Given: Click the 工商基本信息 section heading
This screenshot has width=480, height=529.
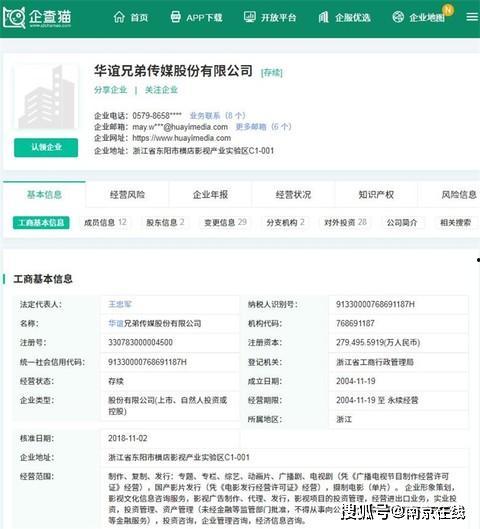Looking at the screenshot, I should click(43, 279).
